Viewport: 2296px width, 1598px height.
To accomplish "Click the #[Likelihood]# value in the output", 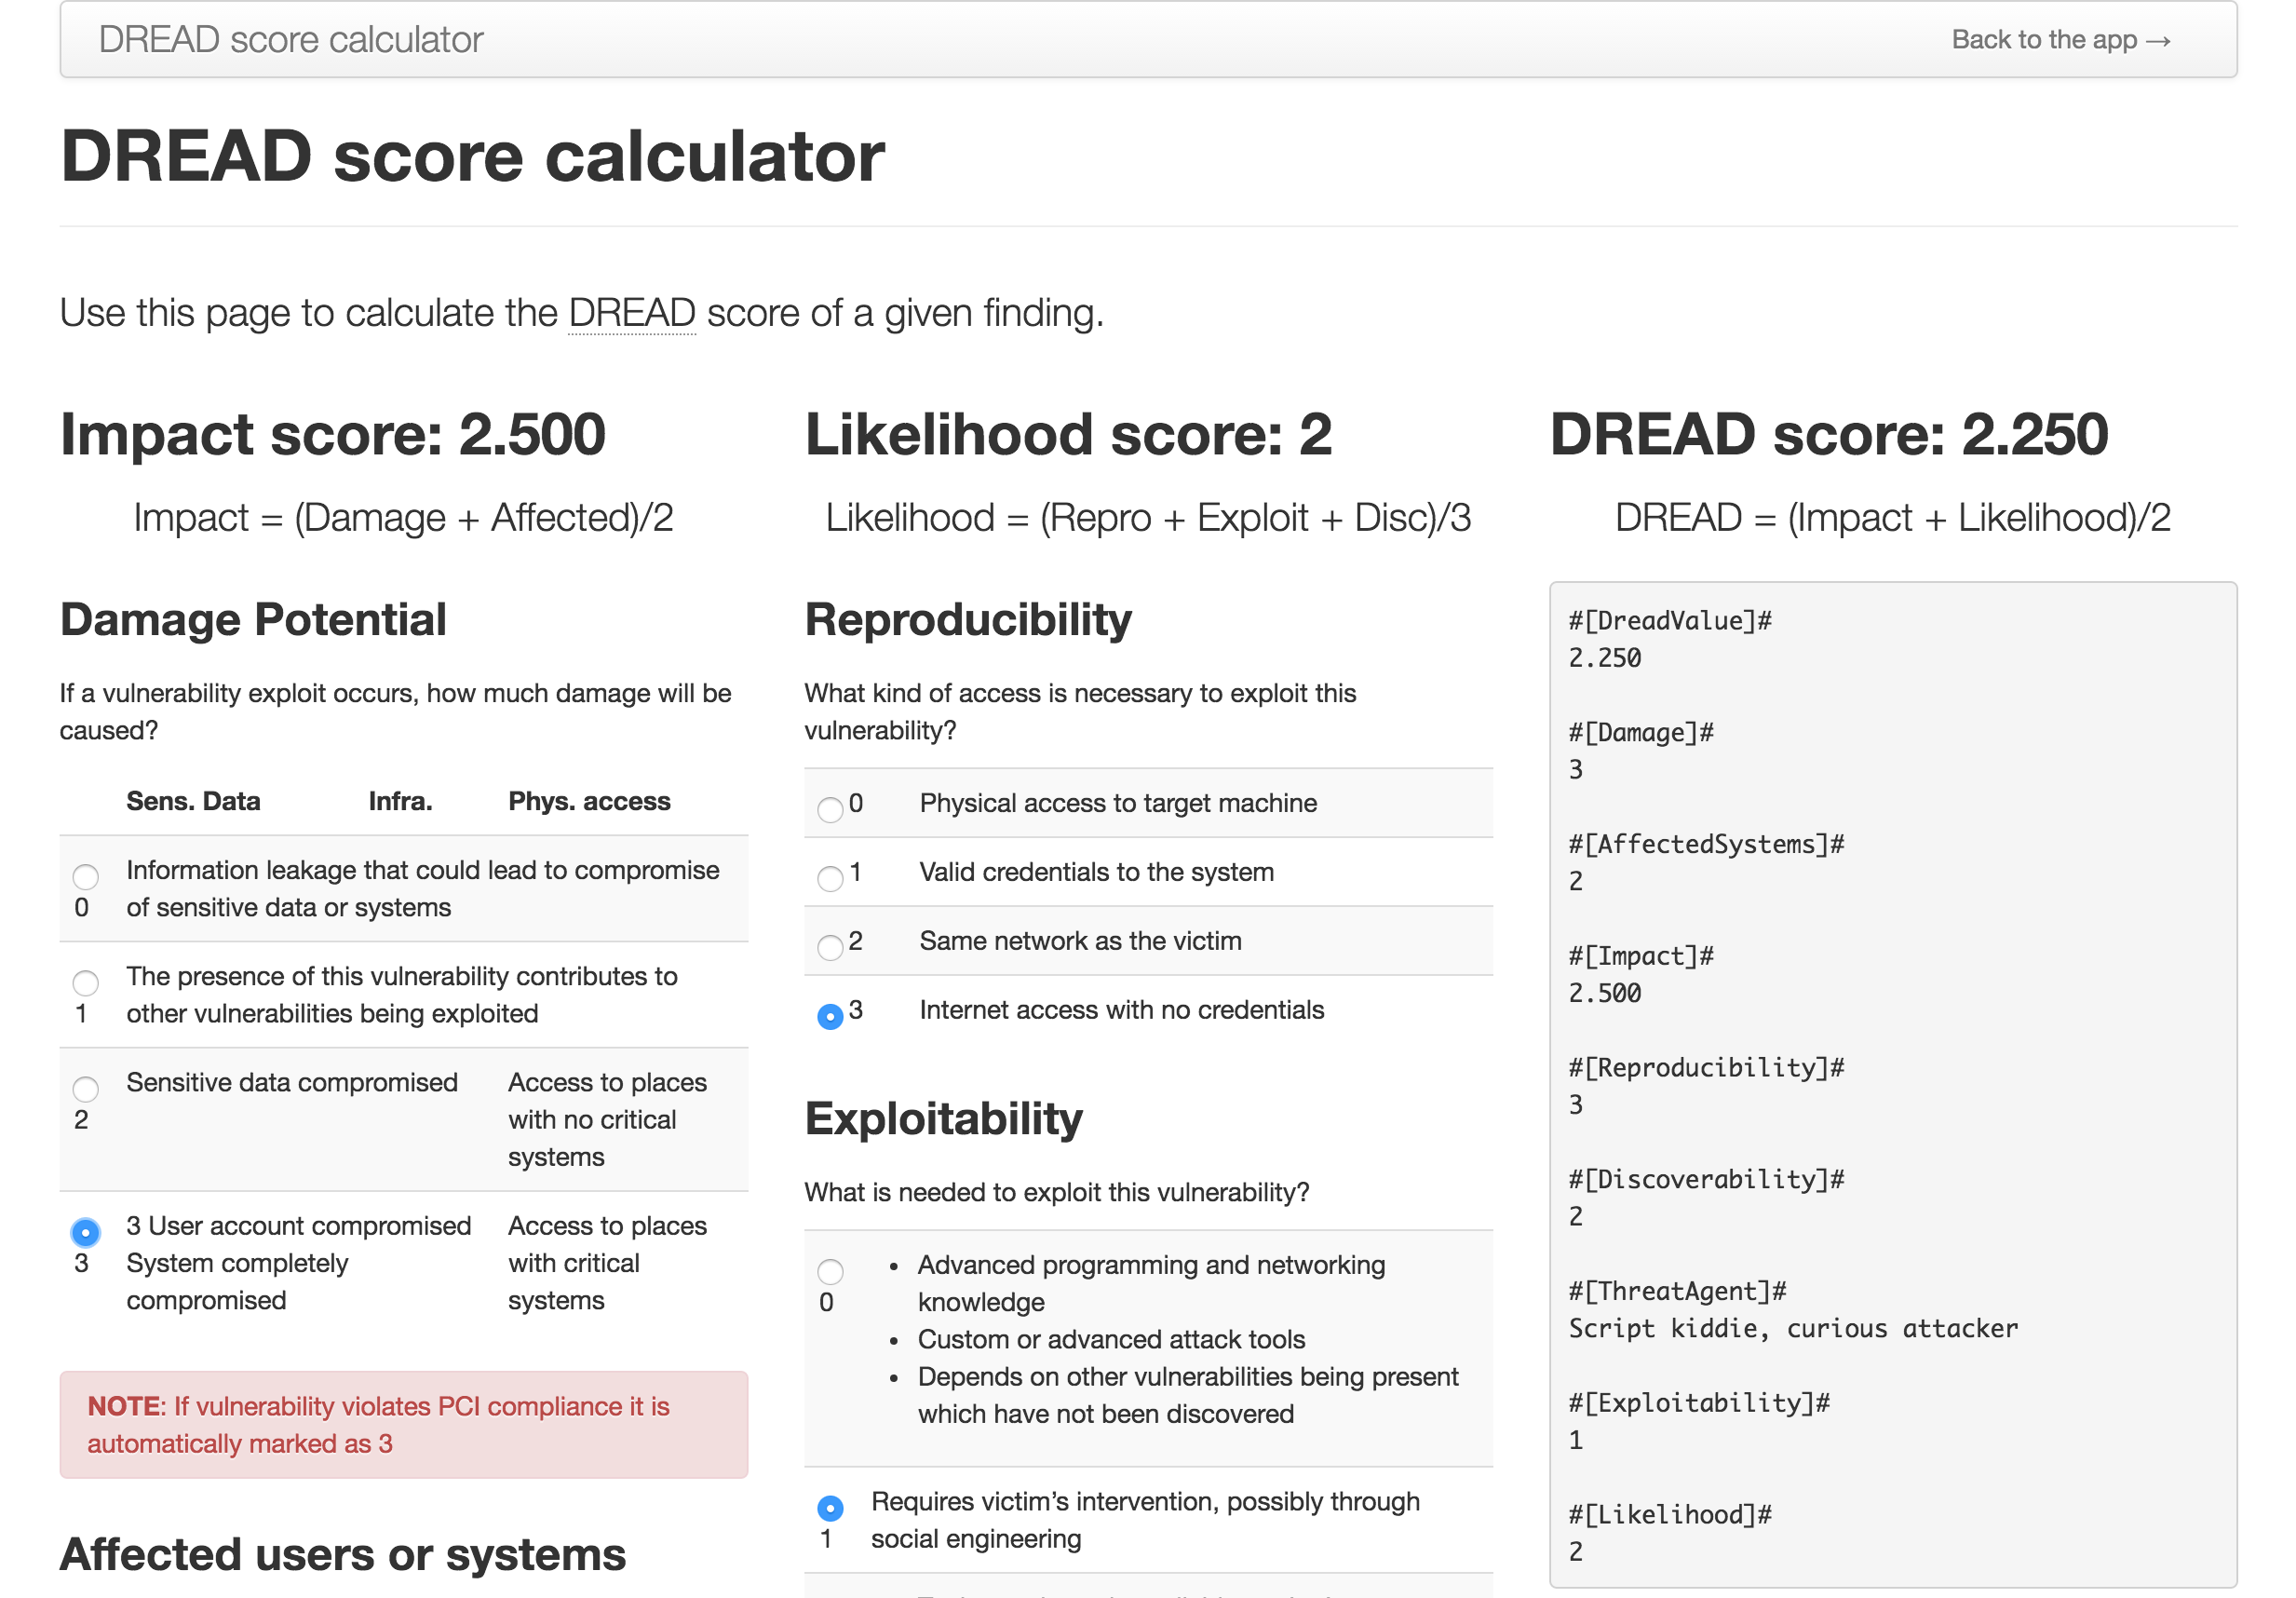I will [1575, 1552].
